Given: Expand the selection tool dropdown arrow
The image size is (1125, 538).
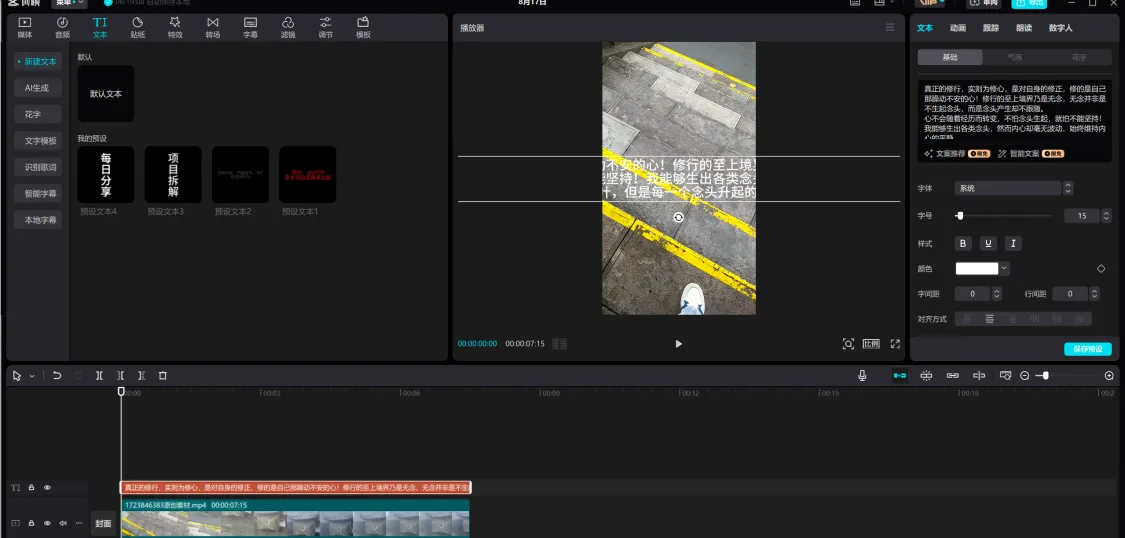Looking at the screenshot, I should [x=32, y=376].
